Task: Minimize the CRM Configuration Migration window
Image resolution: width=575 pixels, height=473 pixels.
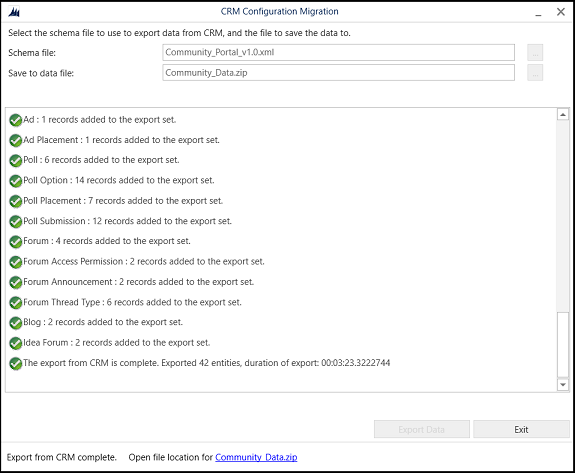Action: [538, 12]
